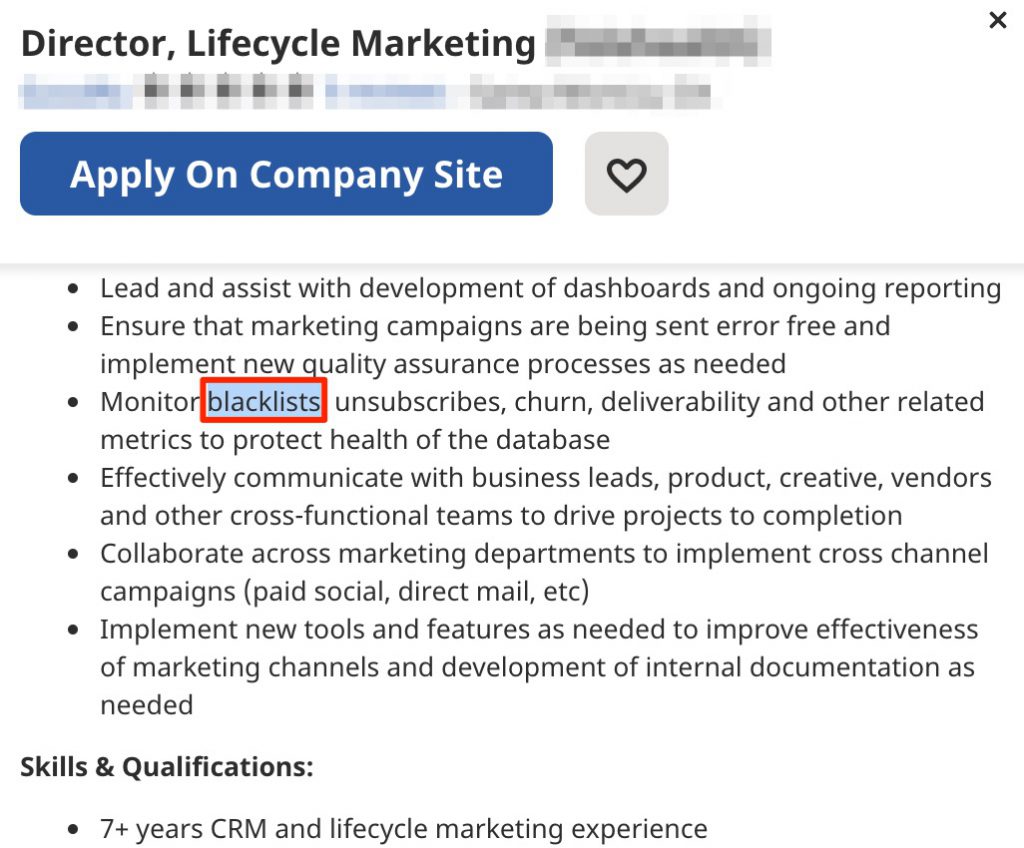
Task: Click the word Monitor before blacklists
Action: [150, 402]
